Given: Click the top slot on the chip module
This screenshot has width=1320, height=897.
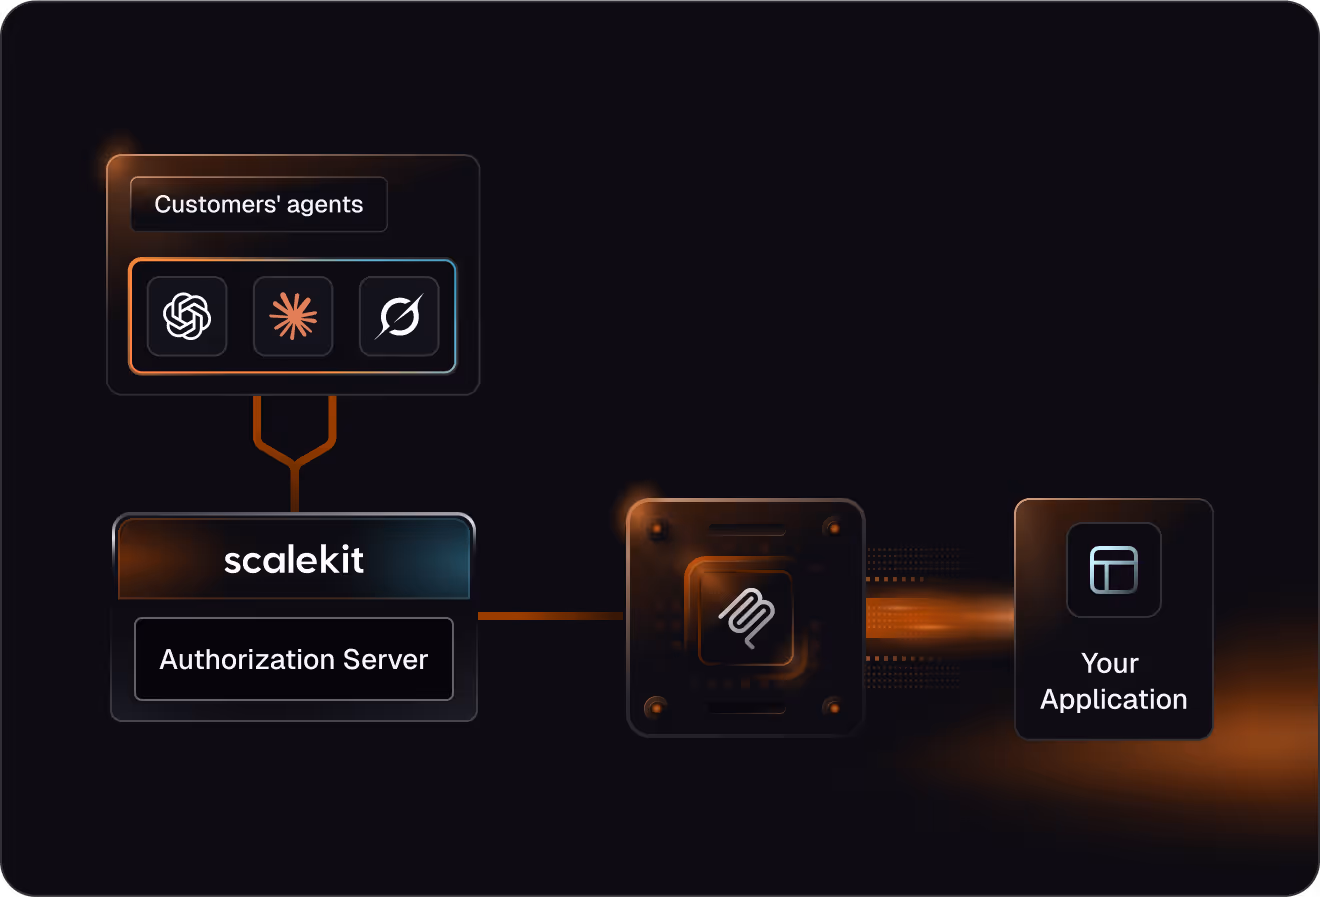Looking at the screenshot, I should click(x=746, y=529).
